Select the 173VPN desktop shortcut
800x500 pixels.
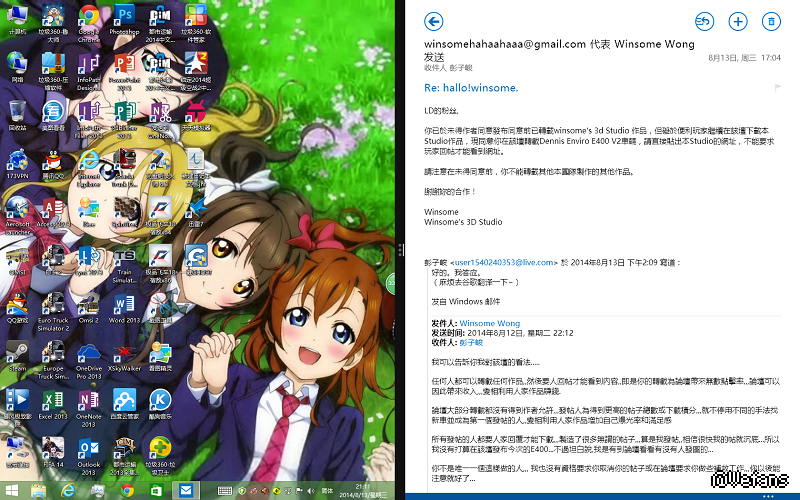(x=17, y=164)
